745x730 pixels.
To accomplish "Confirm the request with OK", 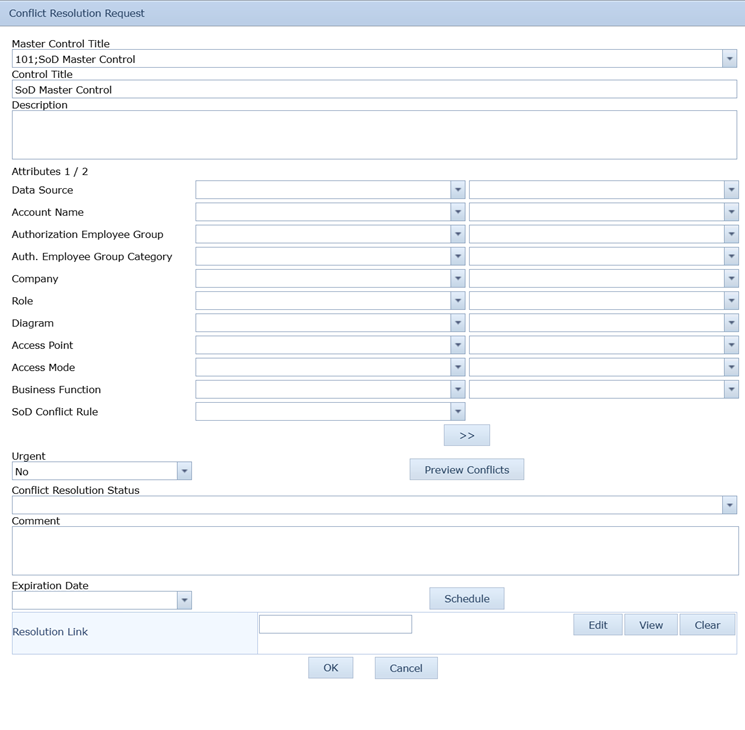I will [330, 668].
